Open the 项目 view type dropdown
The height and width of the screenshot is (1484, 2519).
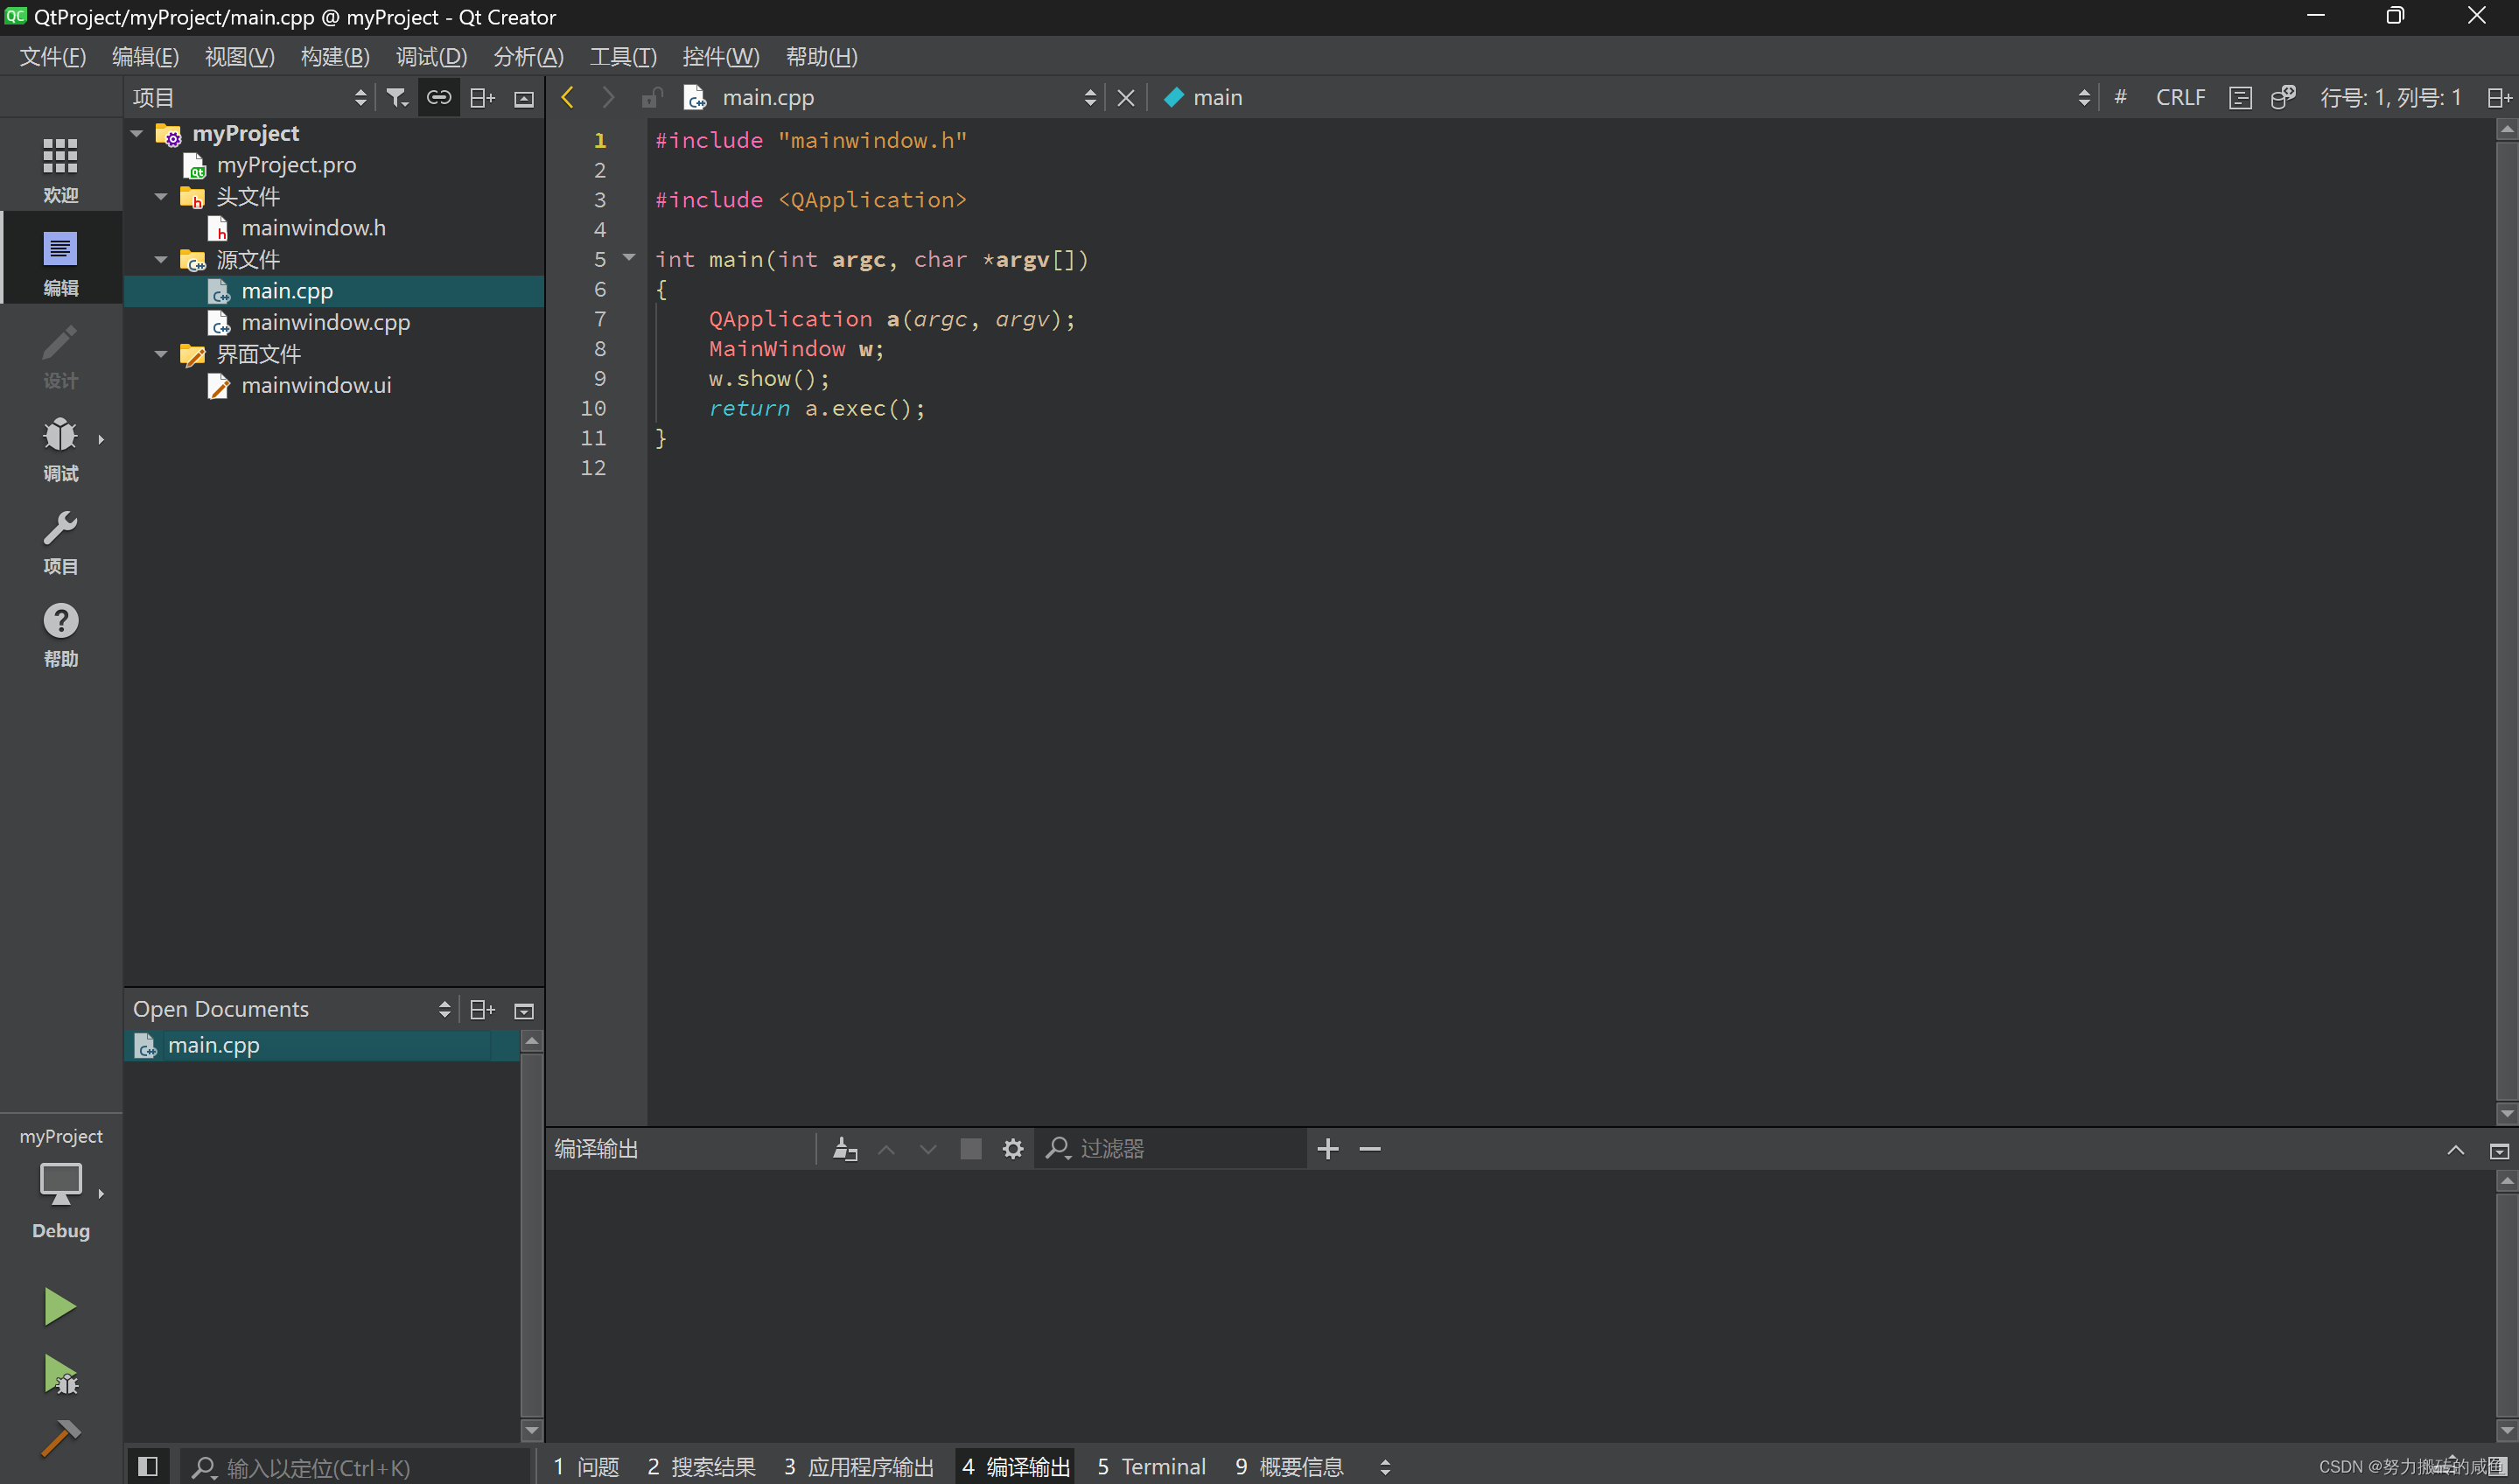360,97
